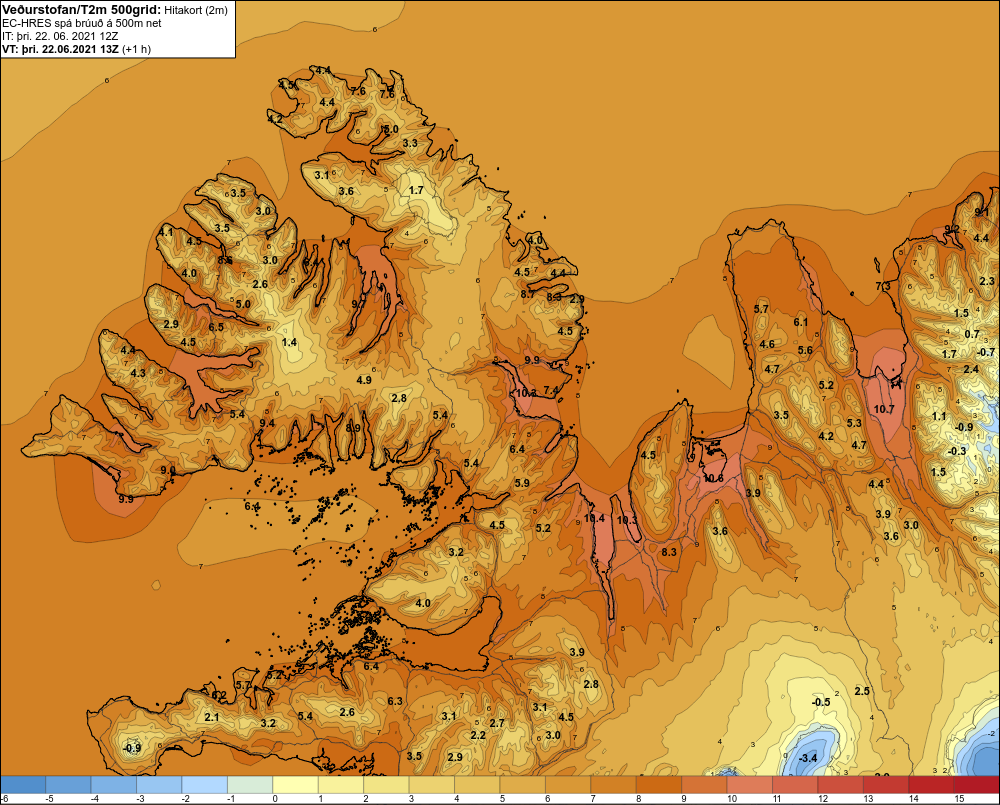Pick the legend swatch between 12 and 13
The width and height of the screenshot is (1000, 805).
pos(841,784)
